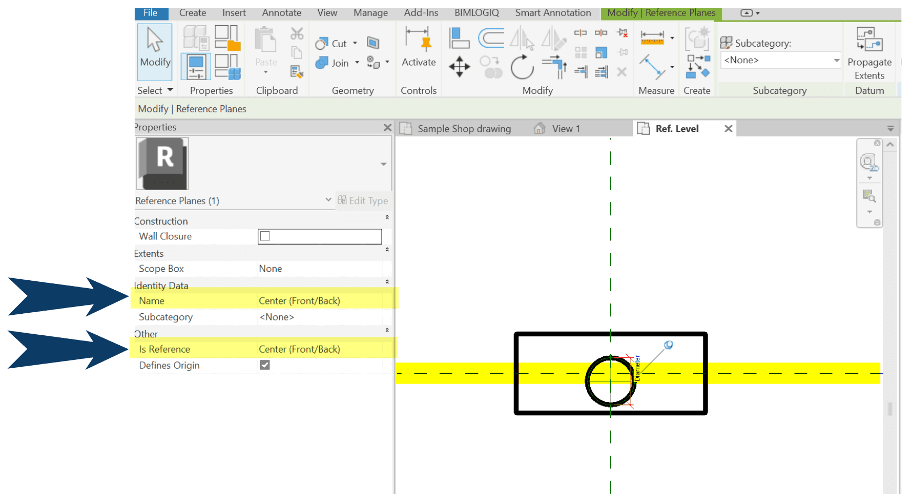The width and height of the screenshot is (904, 494).
Task: Click the view tabs list dropdown arrow
Action: (891, 129)
